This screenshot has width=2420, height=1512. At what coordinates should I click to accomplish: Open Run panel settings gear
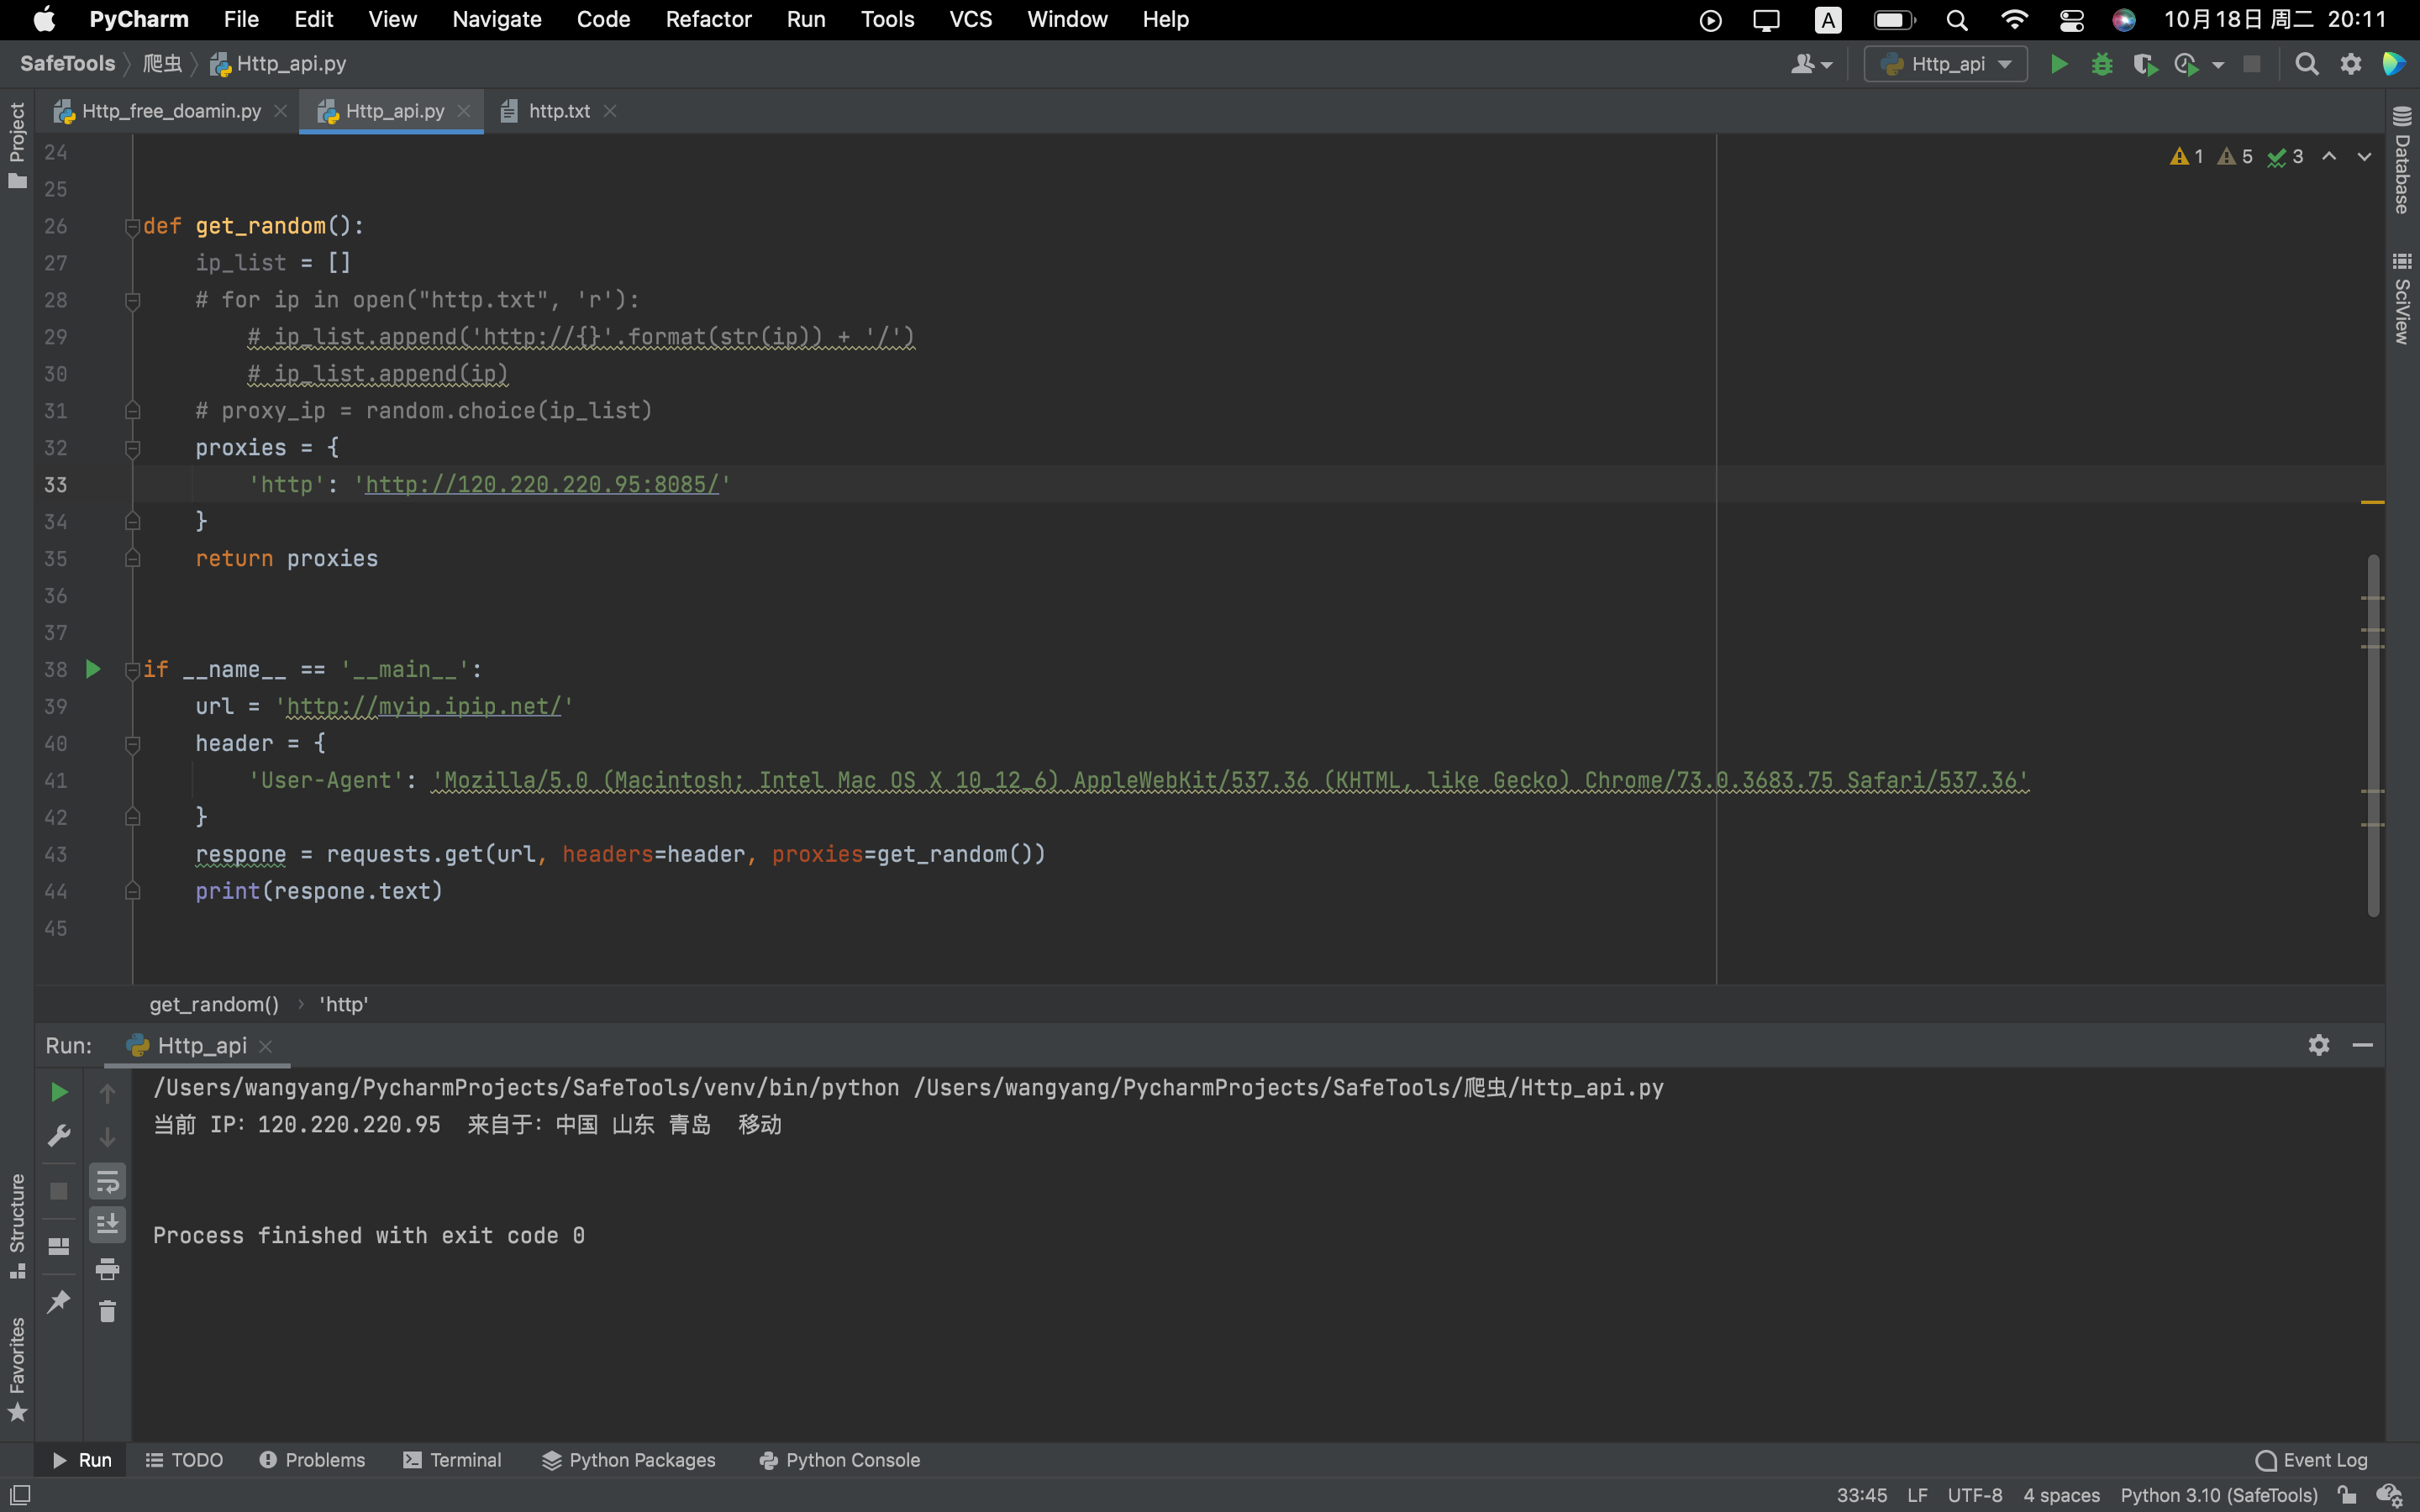click(x=2318, y=1045)
